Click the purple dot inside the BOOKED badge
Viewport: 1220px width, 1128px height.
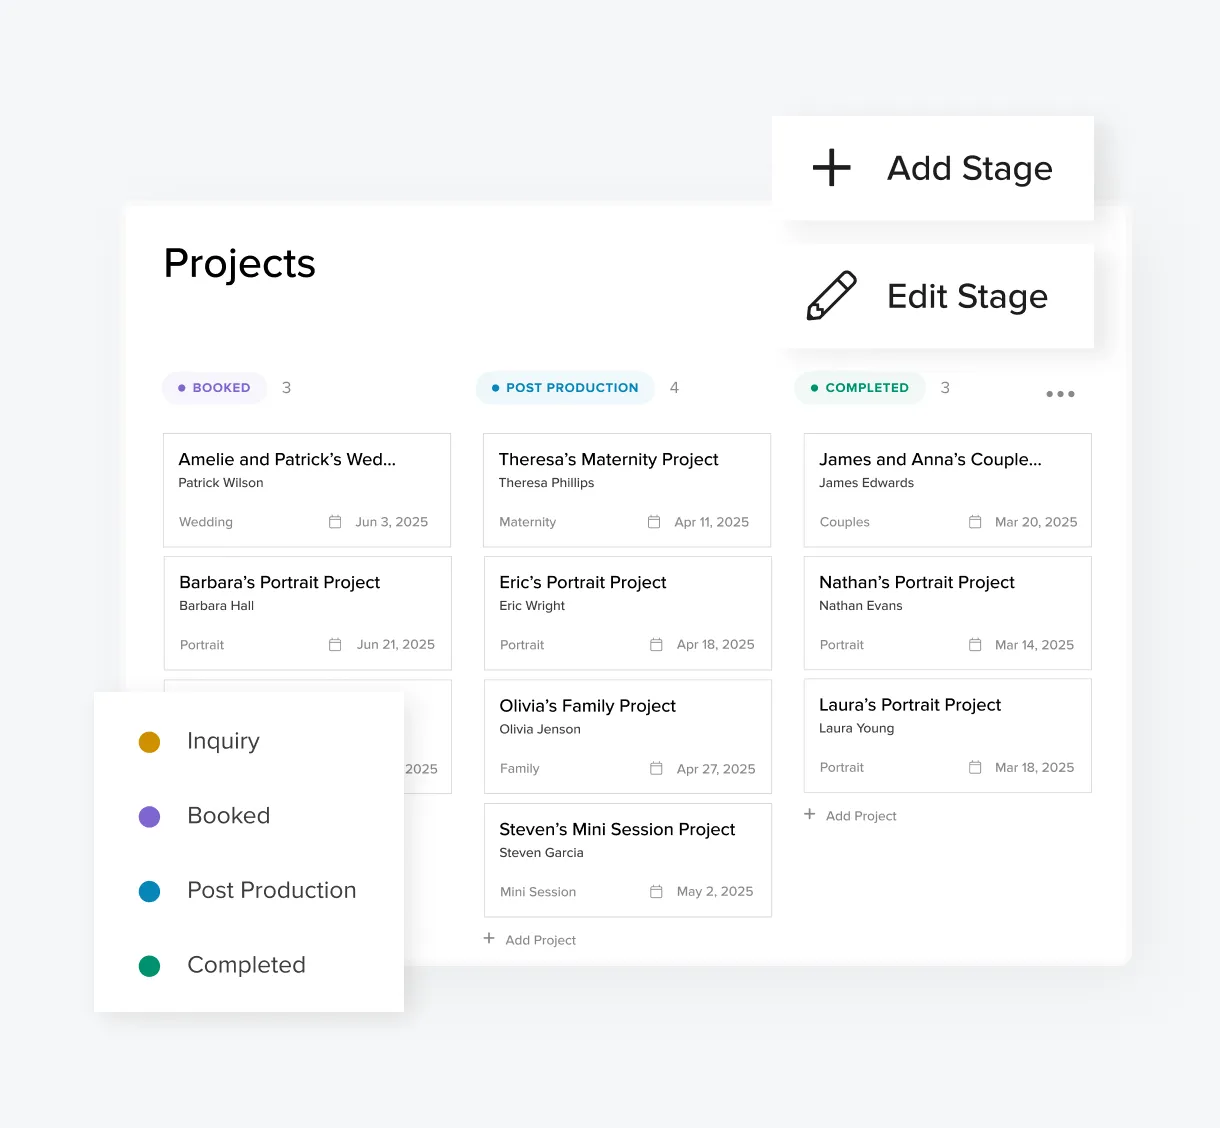(182, 387)
